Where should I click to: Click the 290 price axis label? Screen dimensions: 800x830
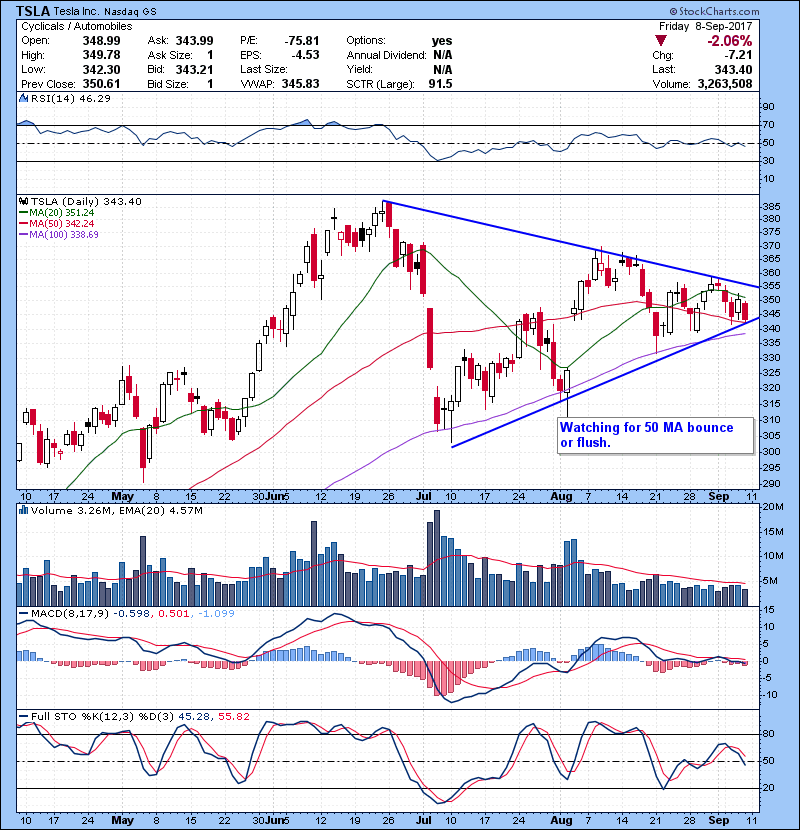pyautogui.click(x=771, y=484)
